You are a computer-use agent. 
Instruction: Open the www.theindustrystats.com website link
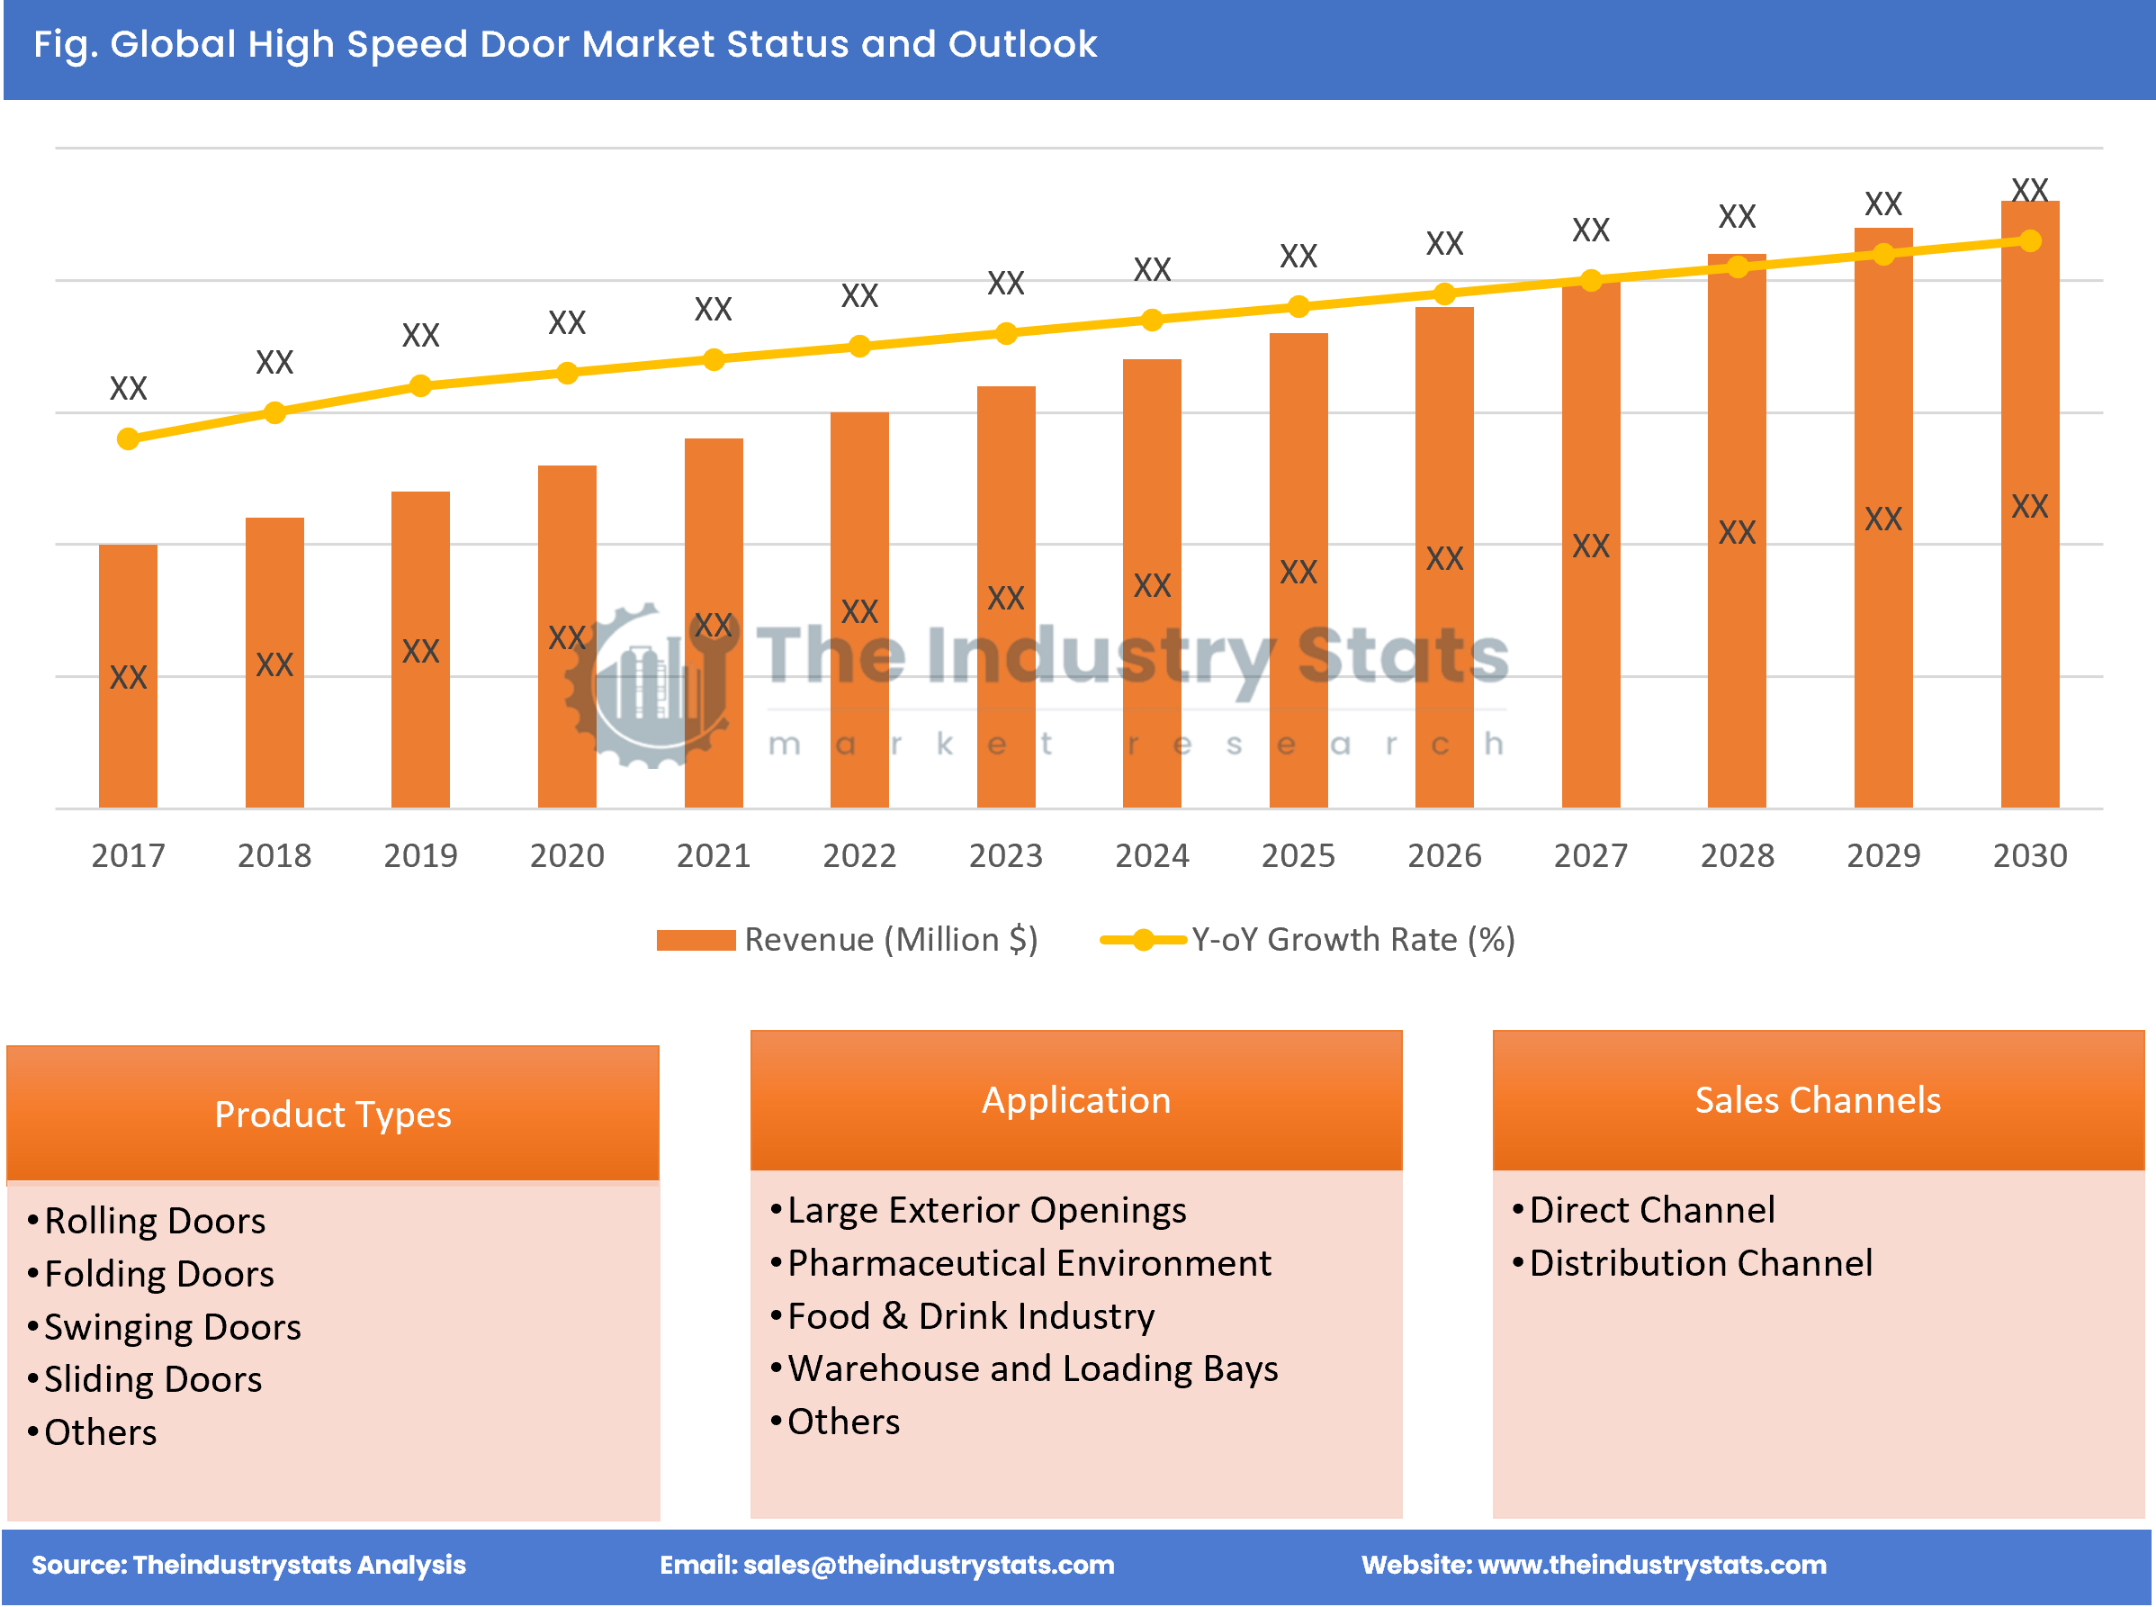[x=1652, y=1565]
